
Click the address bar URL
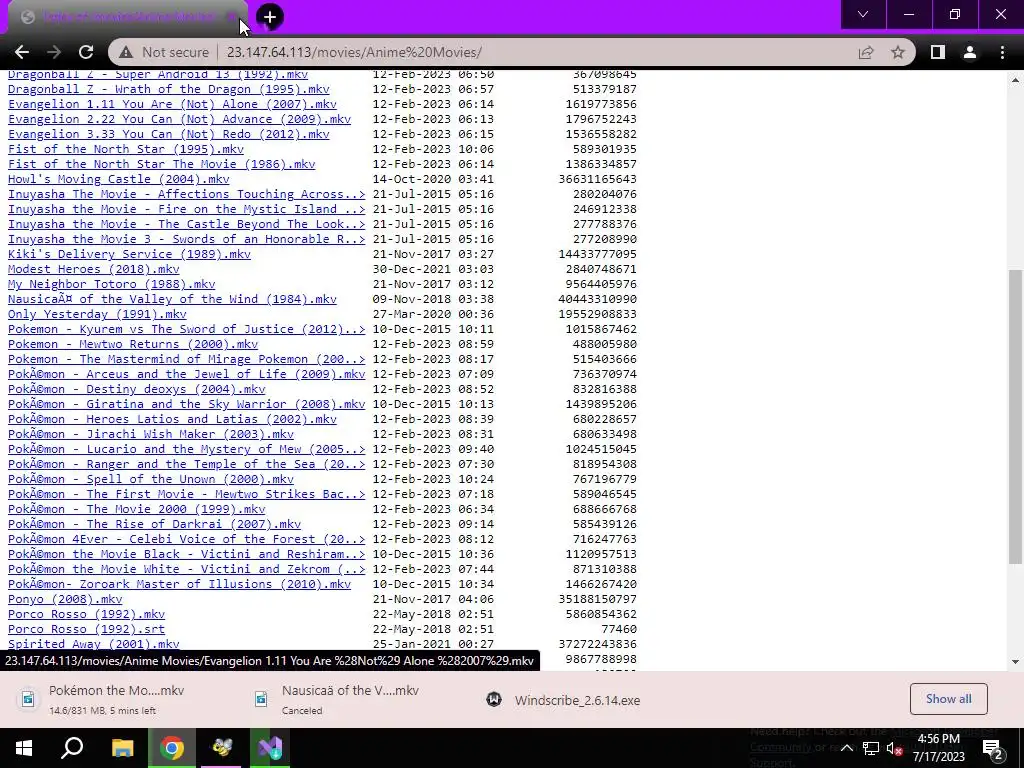354,52
